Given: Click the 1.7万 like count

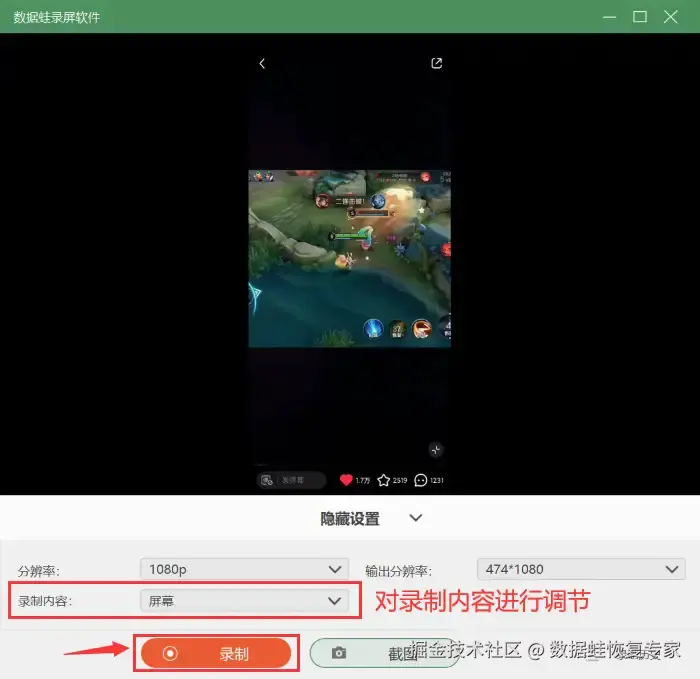Looking at the screenshot, I should [362, 480].
